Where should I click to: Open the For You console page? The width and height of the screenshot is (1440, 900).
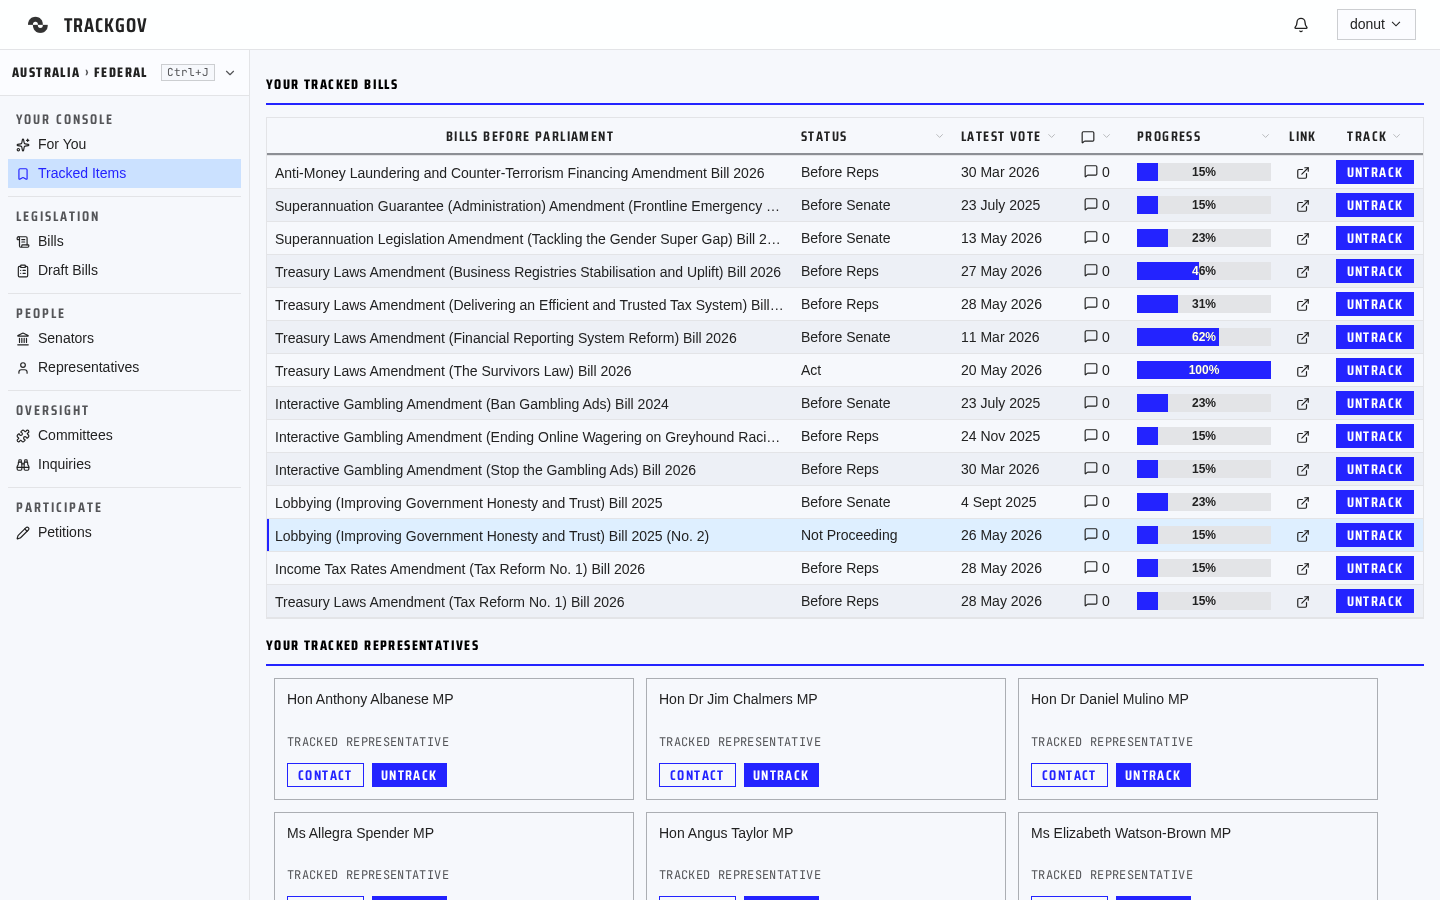tap(124, 145)
